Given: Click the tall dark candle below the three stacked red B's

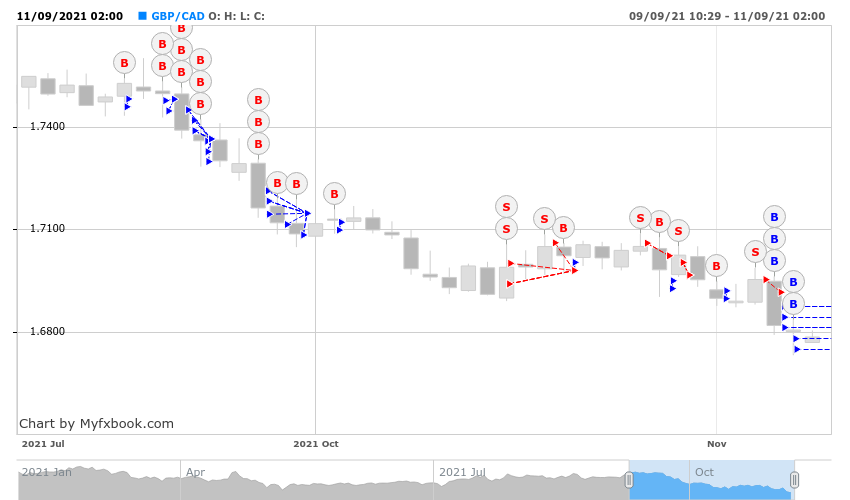Looking at the screenshot, I should click(258, 185).
